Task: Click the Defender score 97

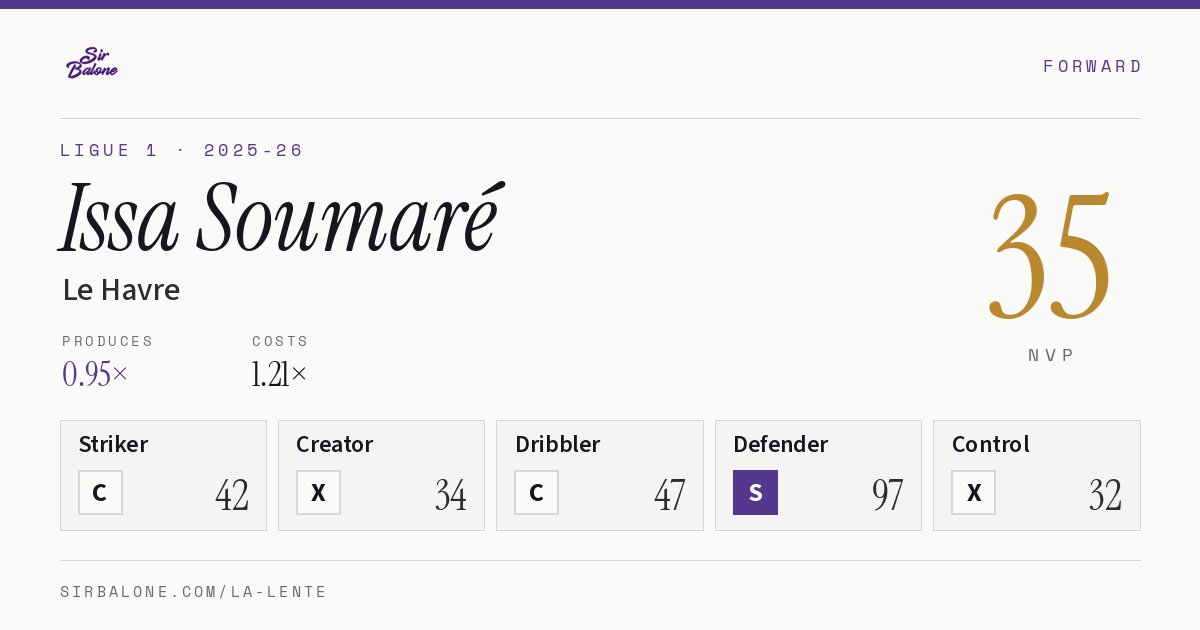Action: tap(887, 495)
